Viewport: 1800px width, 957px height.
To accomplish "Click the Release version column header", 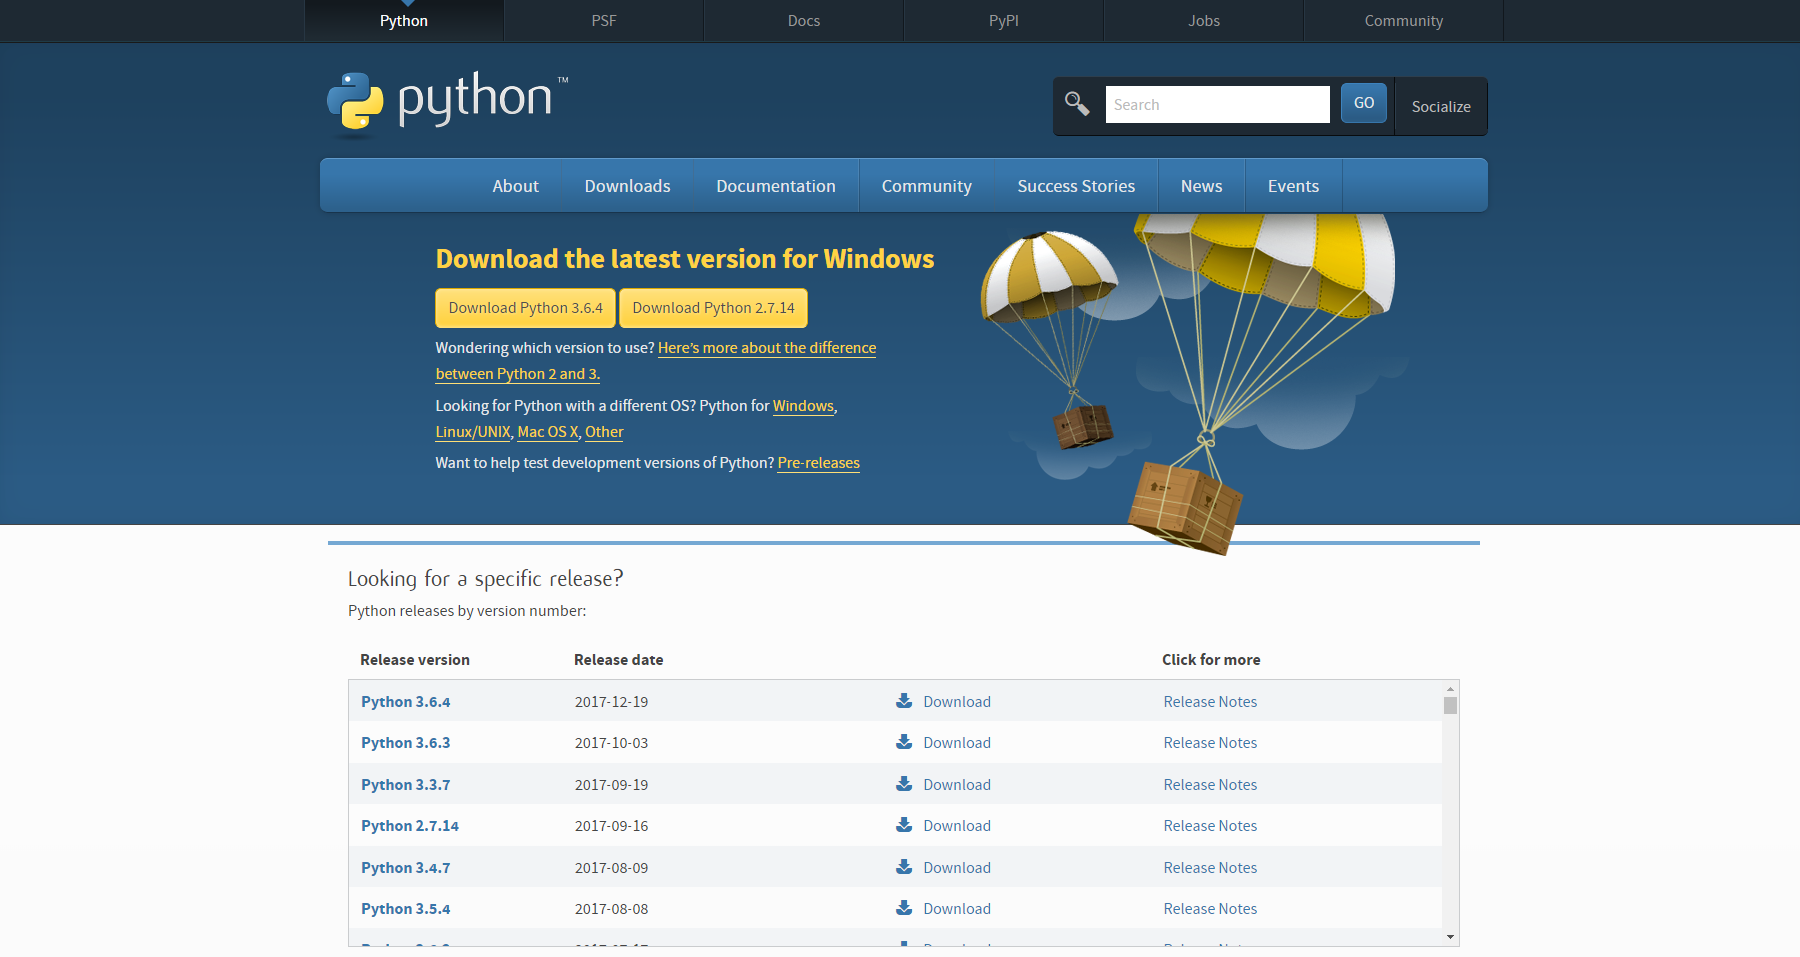I will tap(415, 660).
